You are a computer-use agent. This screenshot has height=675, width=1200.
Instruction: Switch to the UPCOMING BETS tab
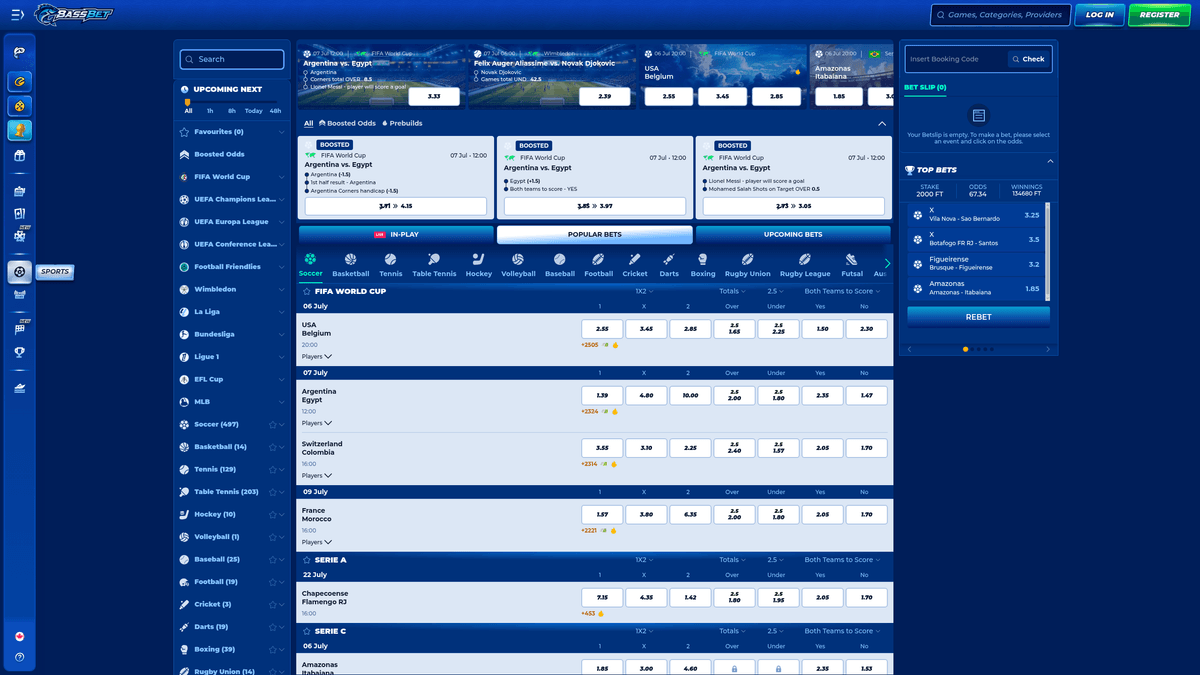click(x=793, y=234)
